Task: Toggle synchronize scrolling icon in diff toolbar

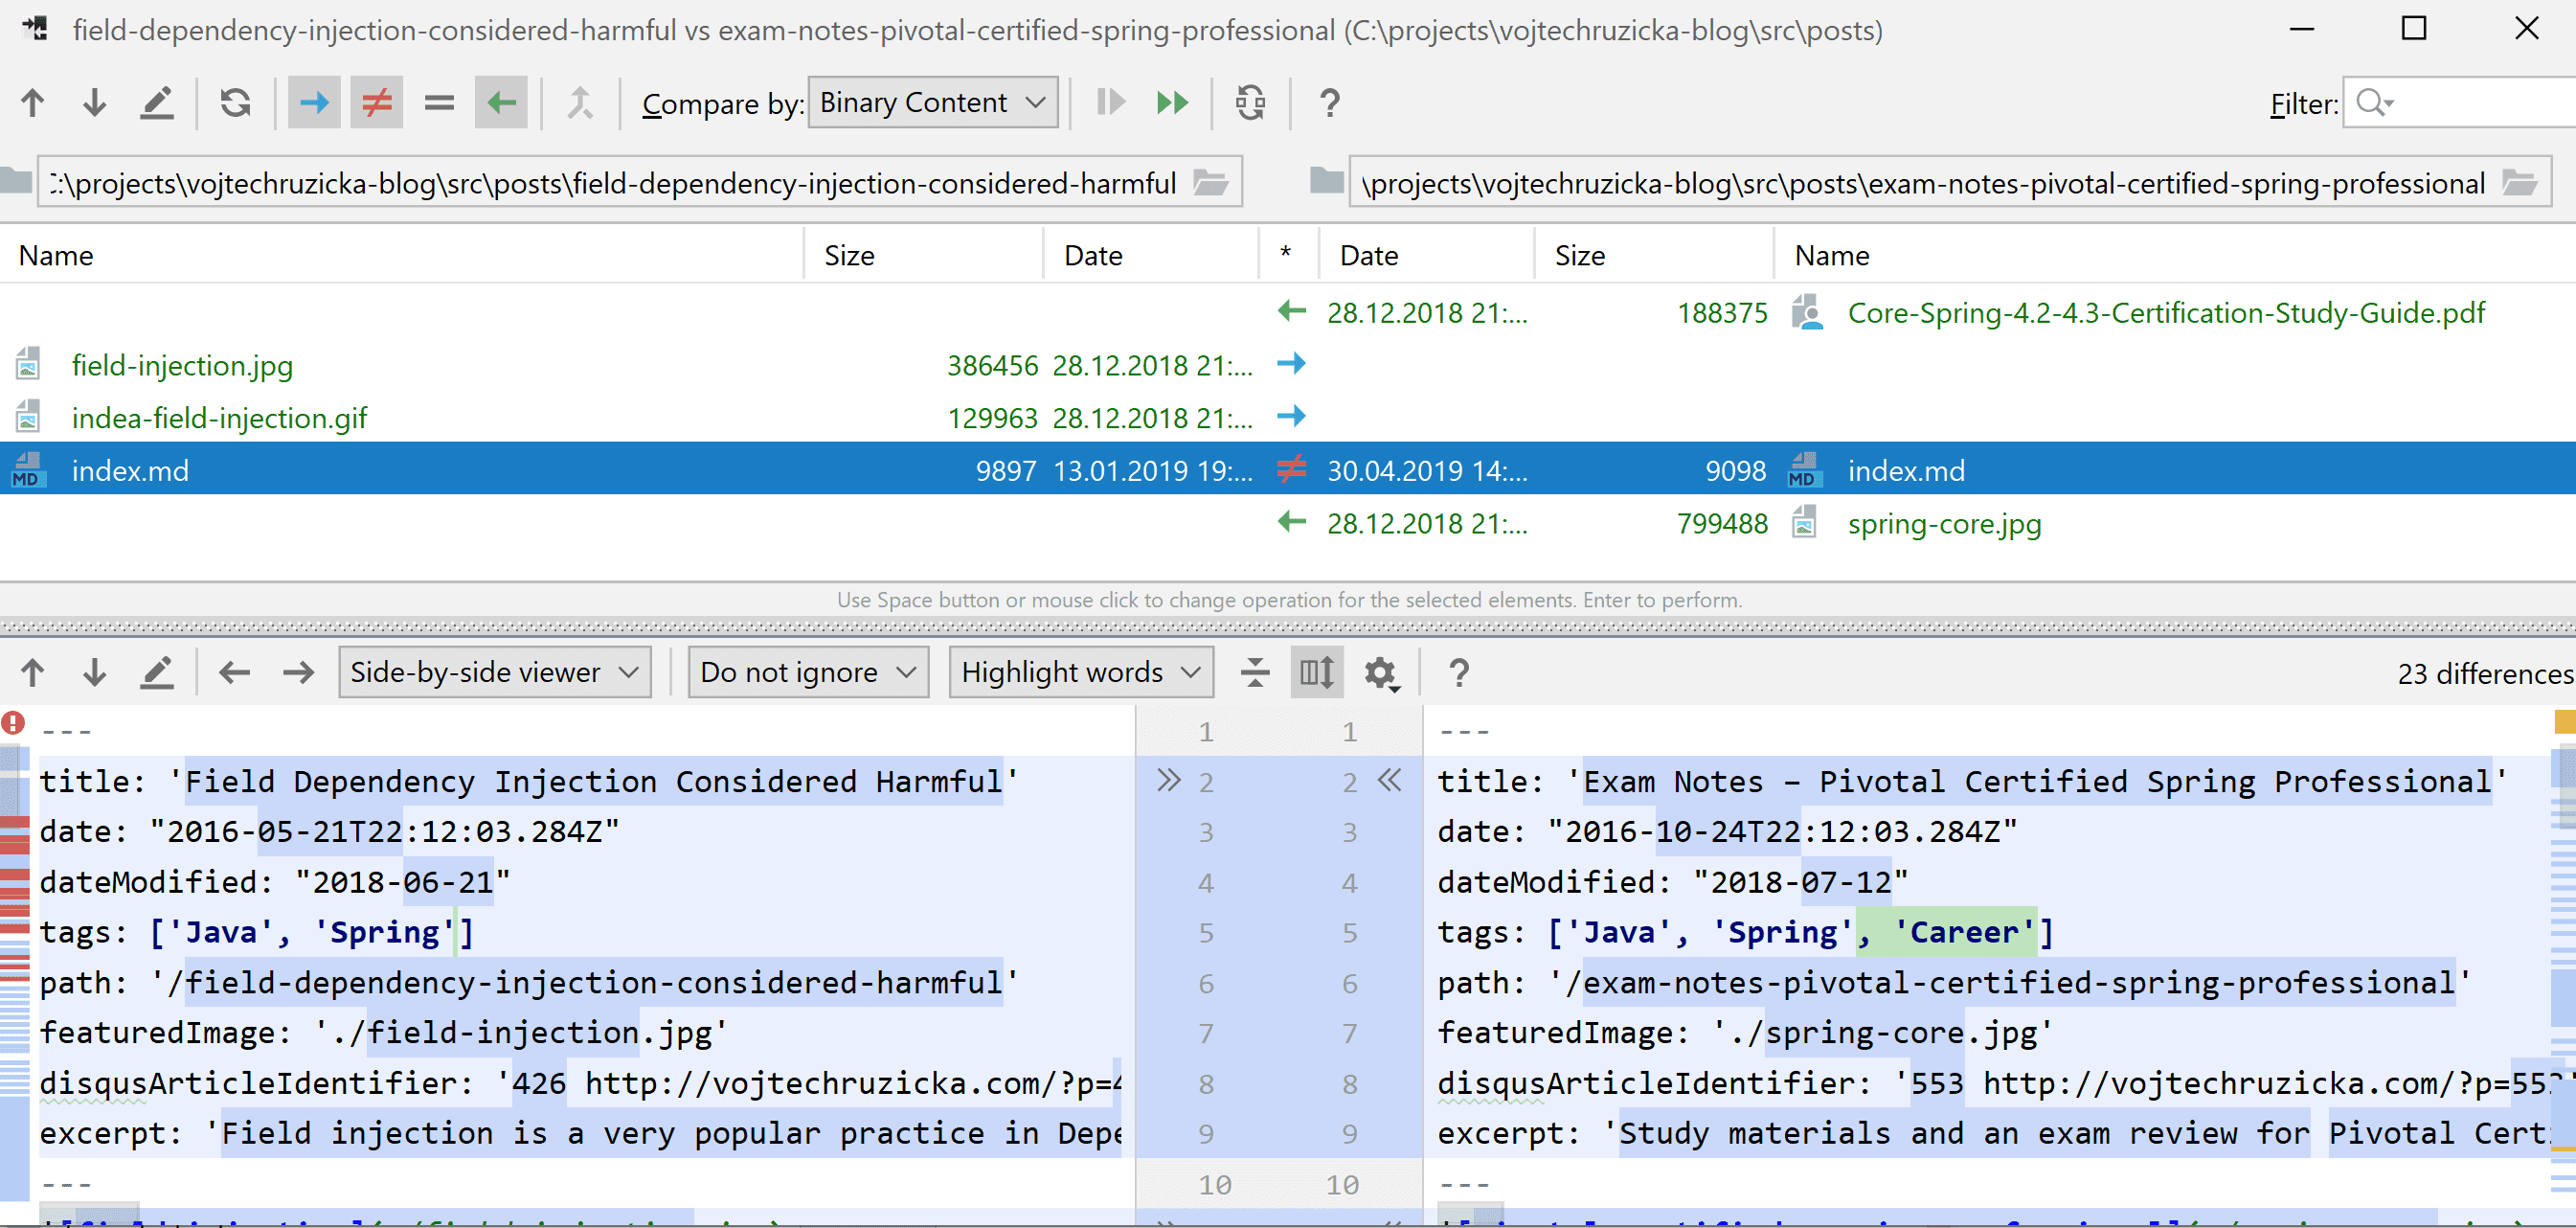Action: (1316, 673)
